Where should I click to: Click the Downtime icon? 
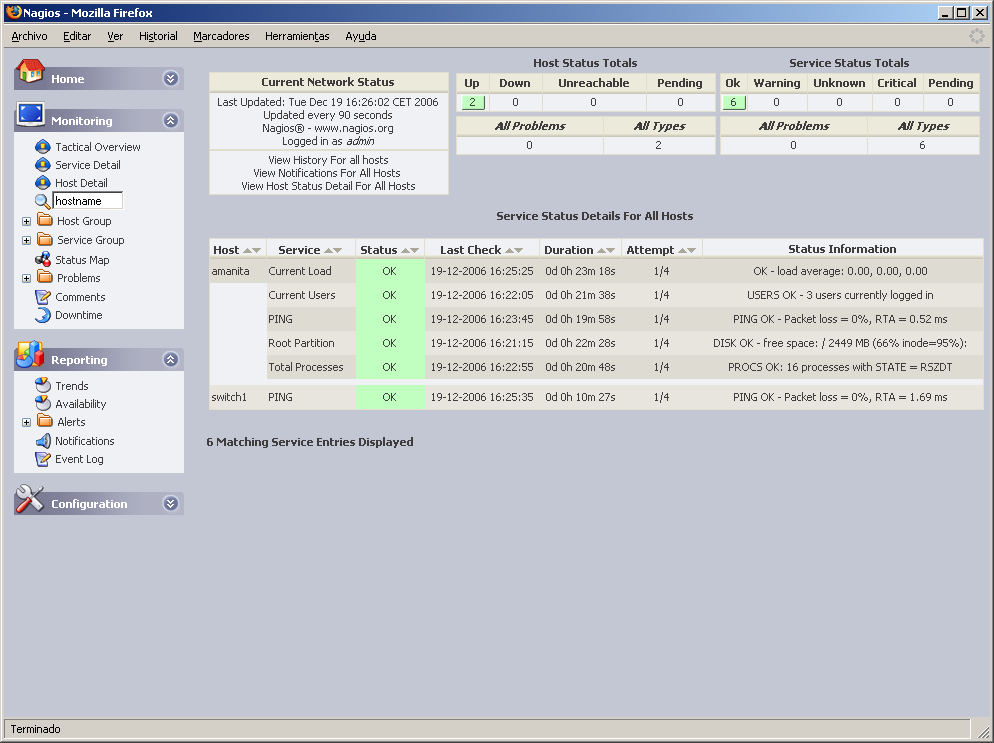pos(42,315)
